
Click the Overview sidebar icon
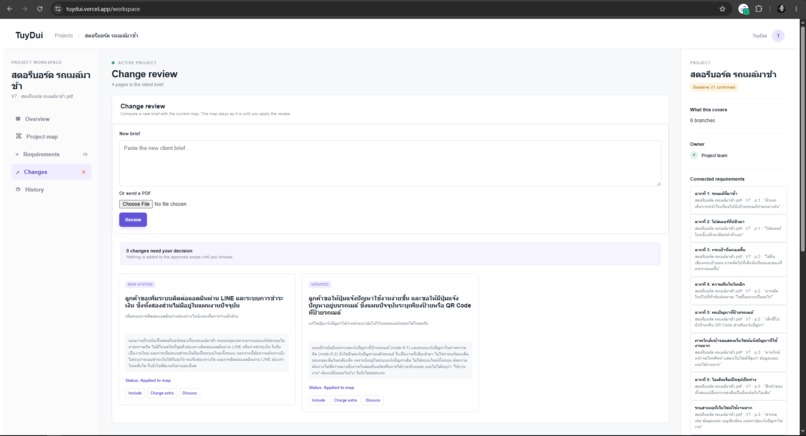tap(18, 119)
